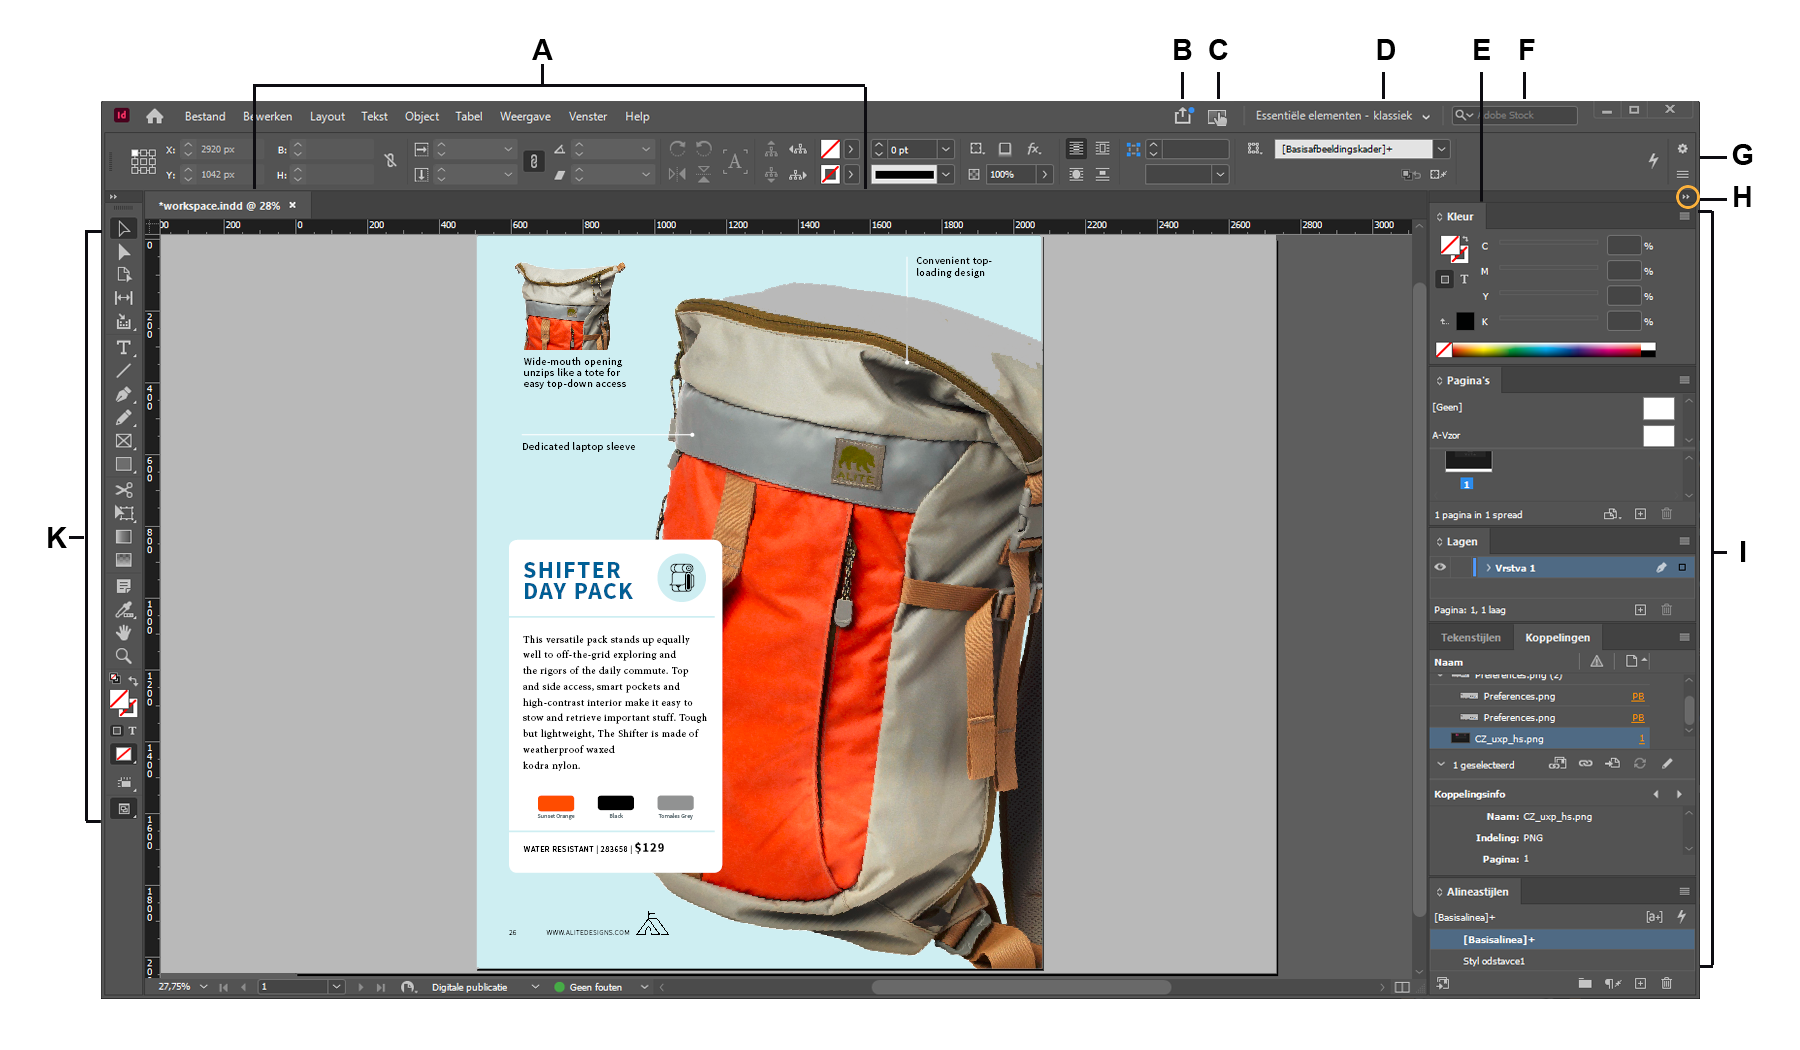Activate the Gap tool
The image size is (1800, 1050).
pyautogui.click(x=124, y=298)
